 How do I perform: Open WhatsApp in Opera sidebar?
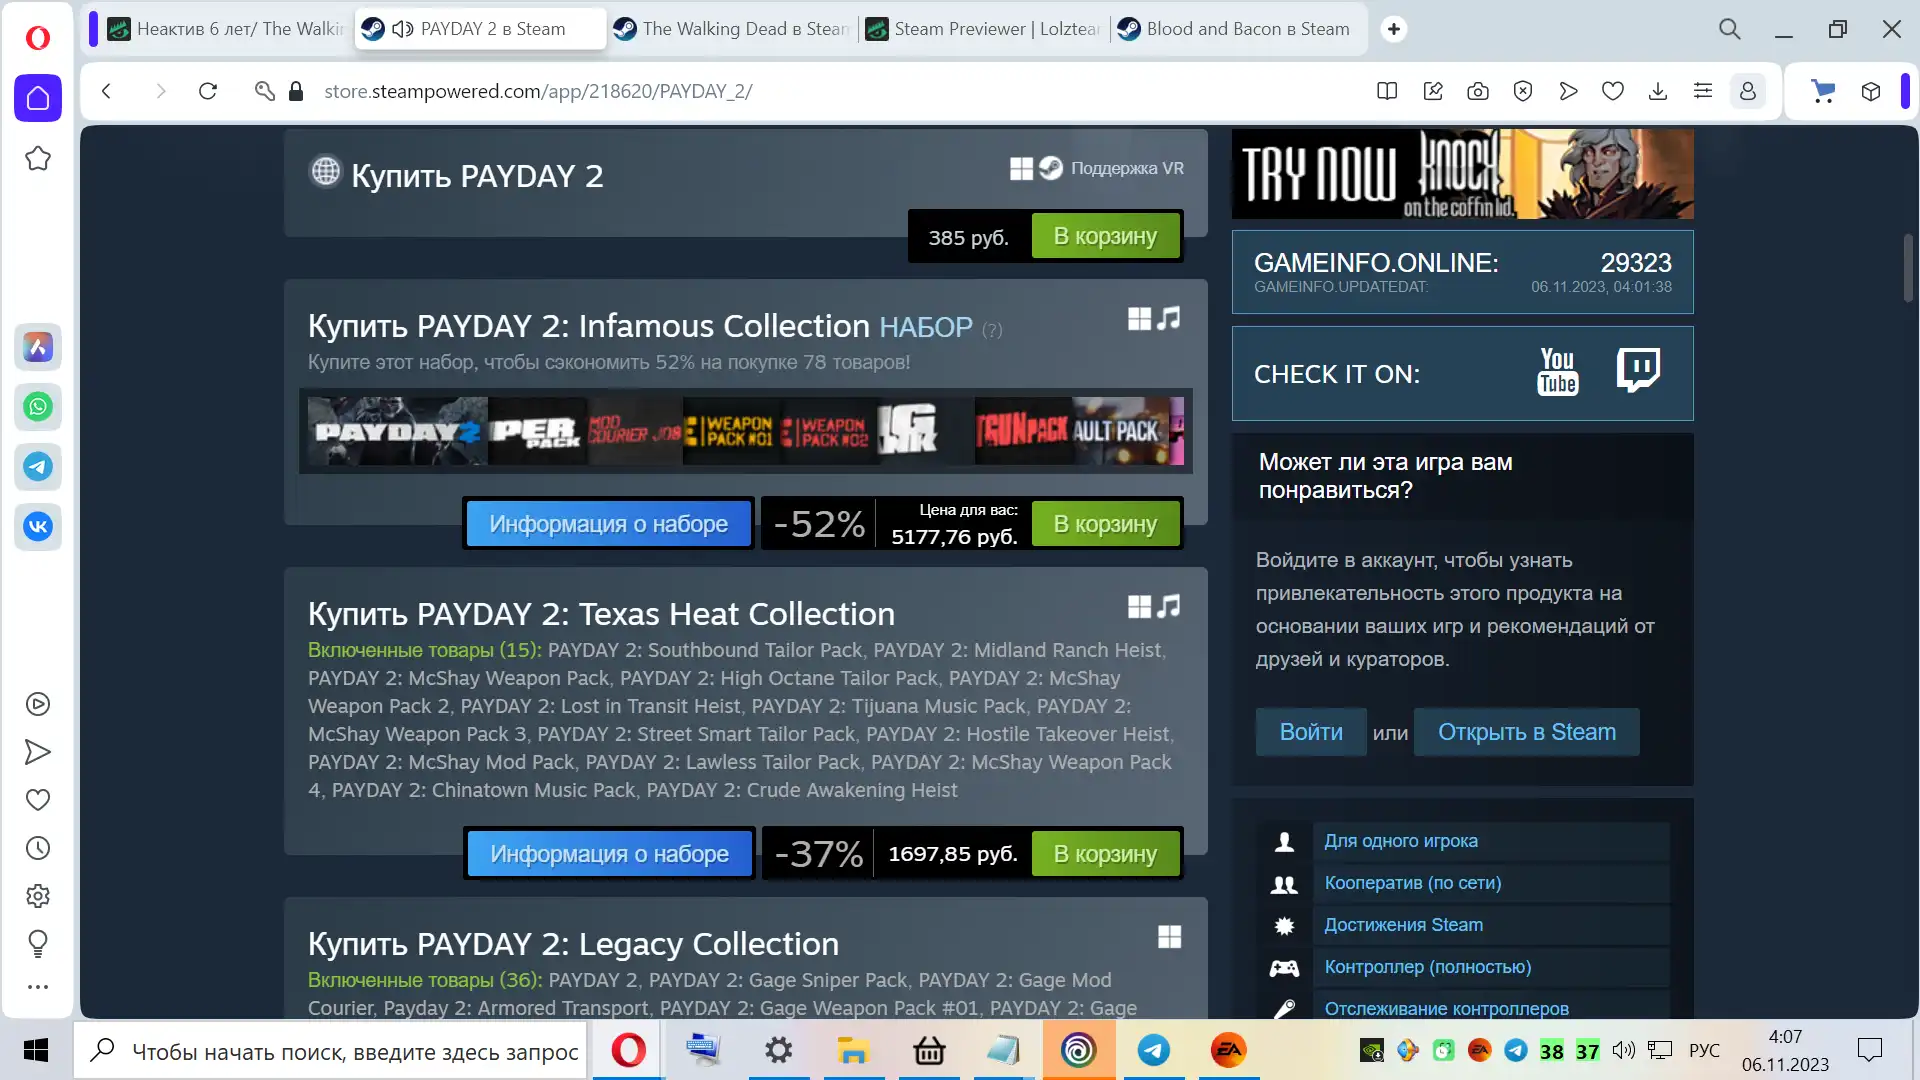38,407
